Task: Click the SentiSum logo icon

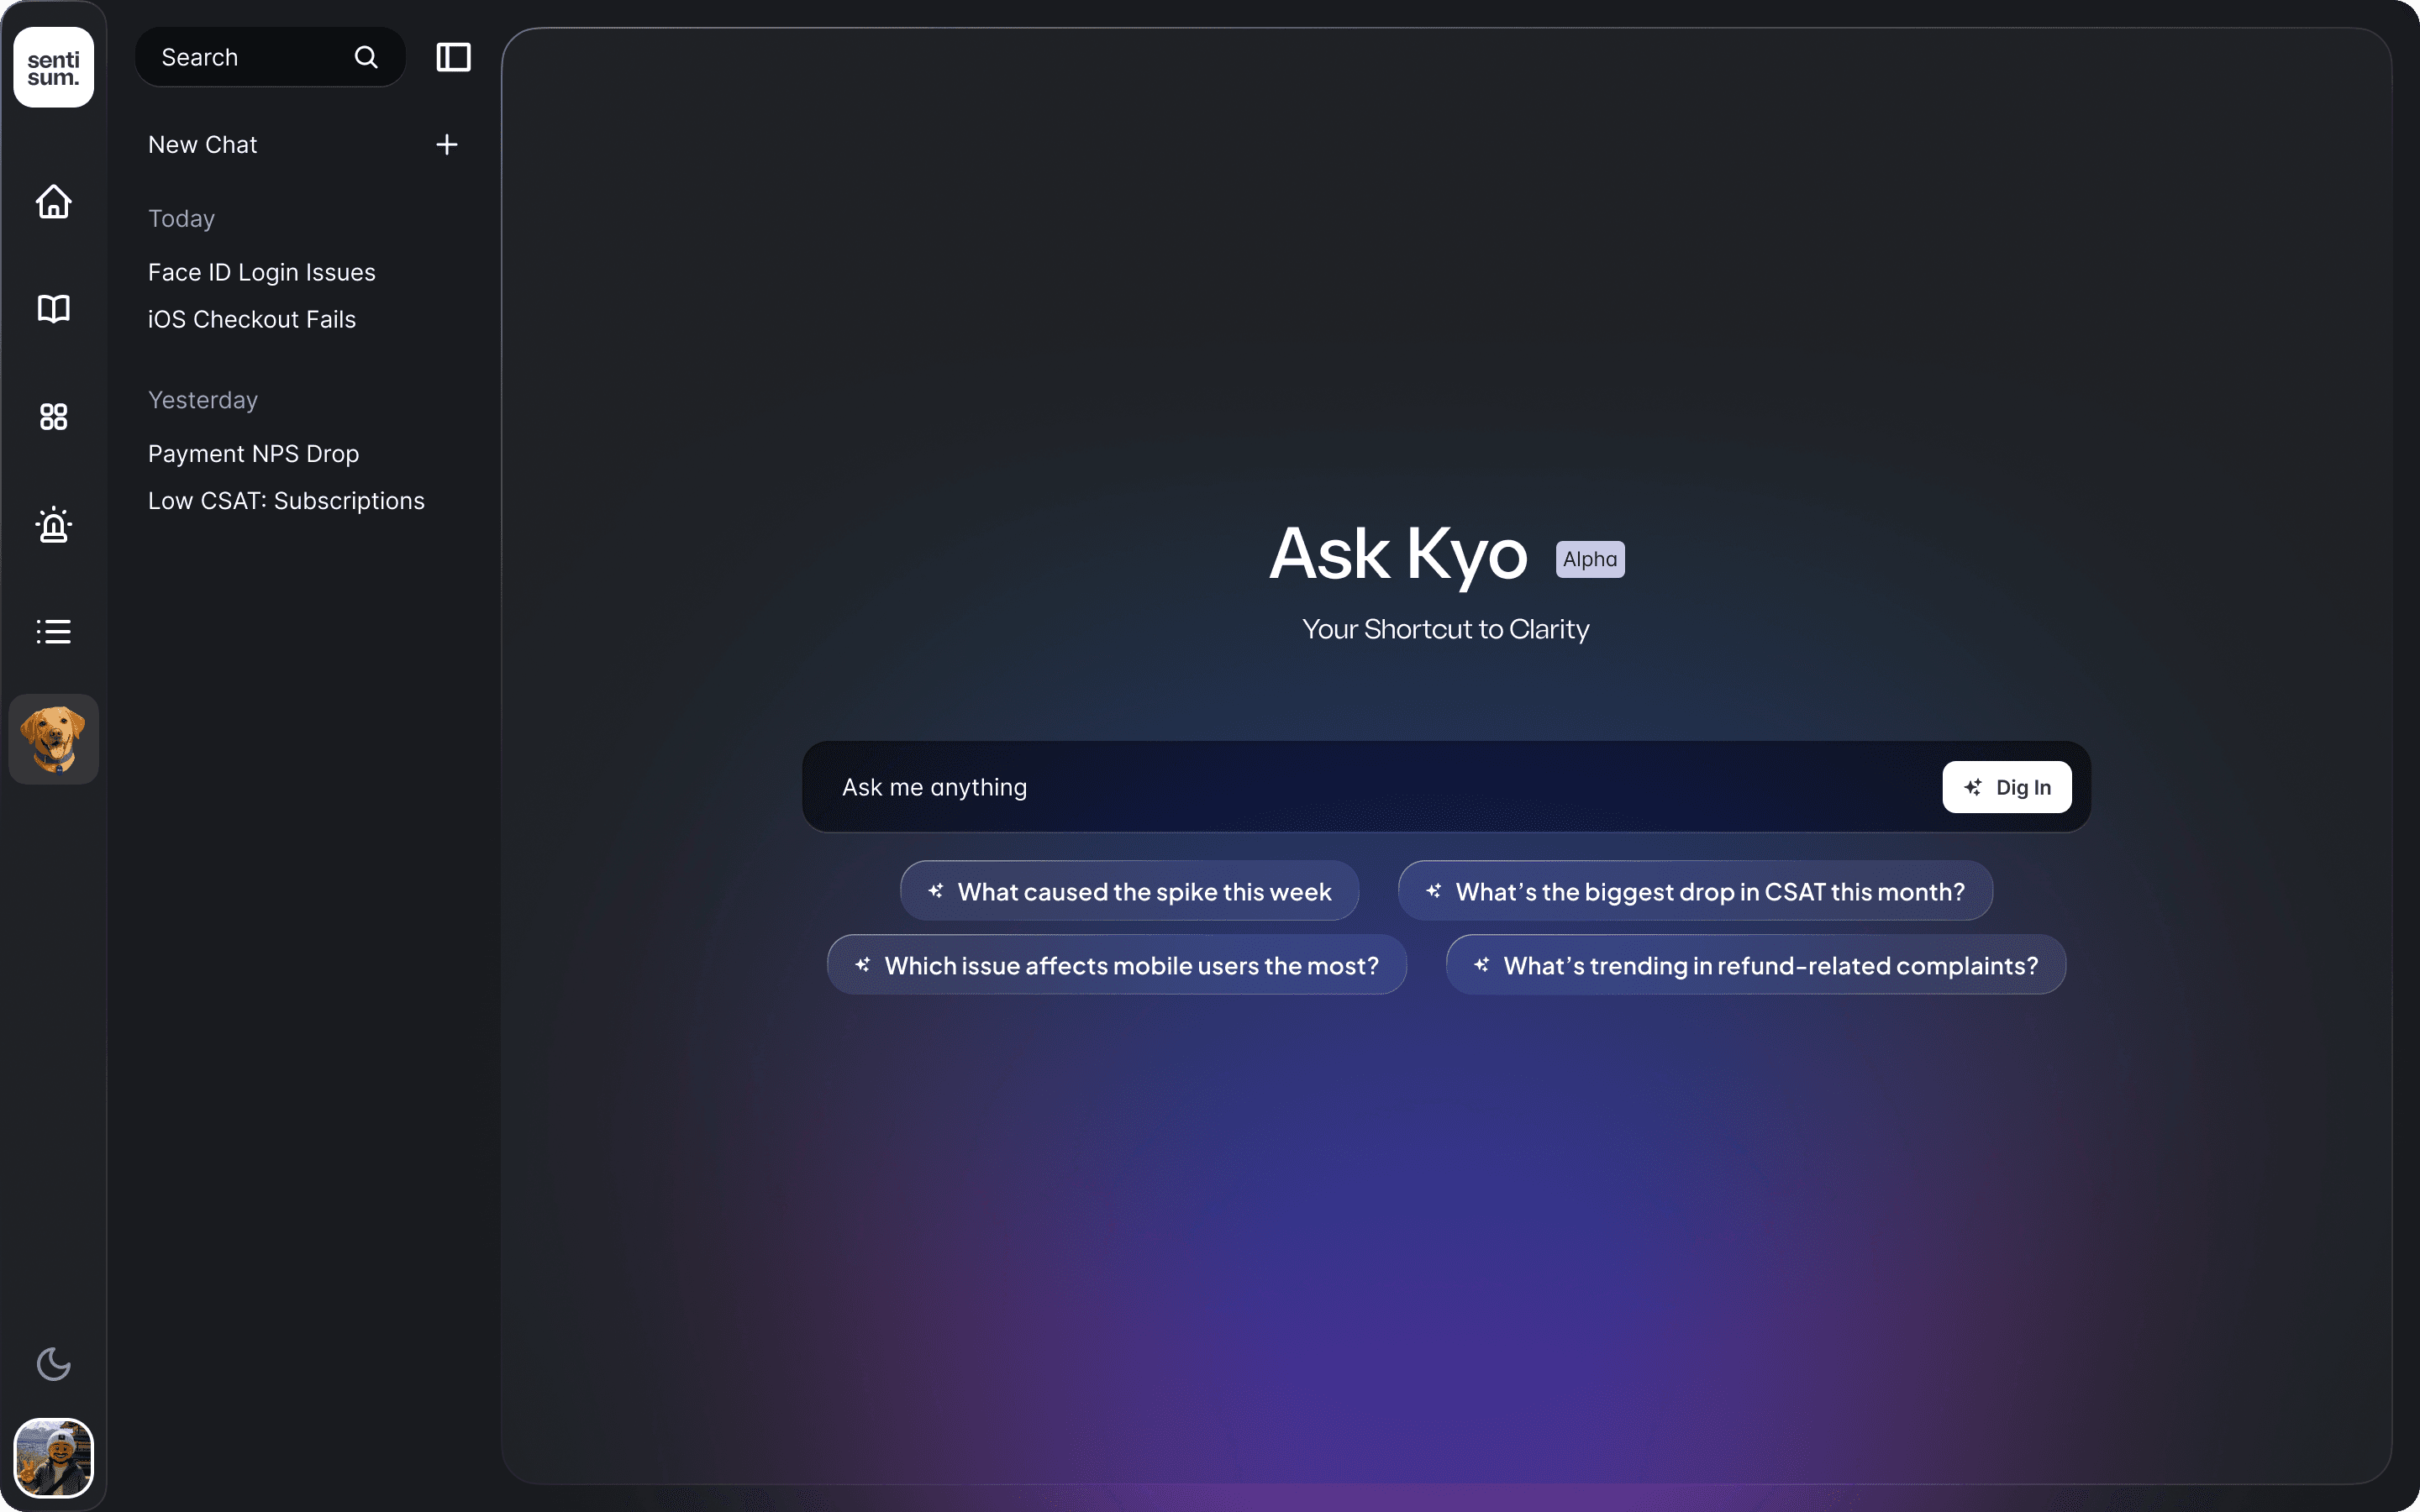Action: (54, 68)
